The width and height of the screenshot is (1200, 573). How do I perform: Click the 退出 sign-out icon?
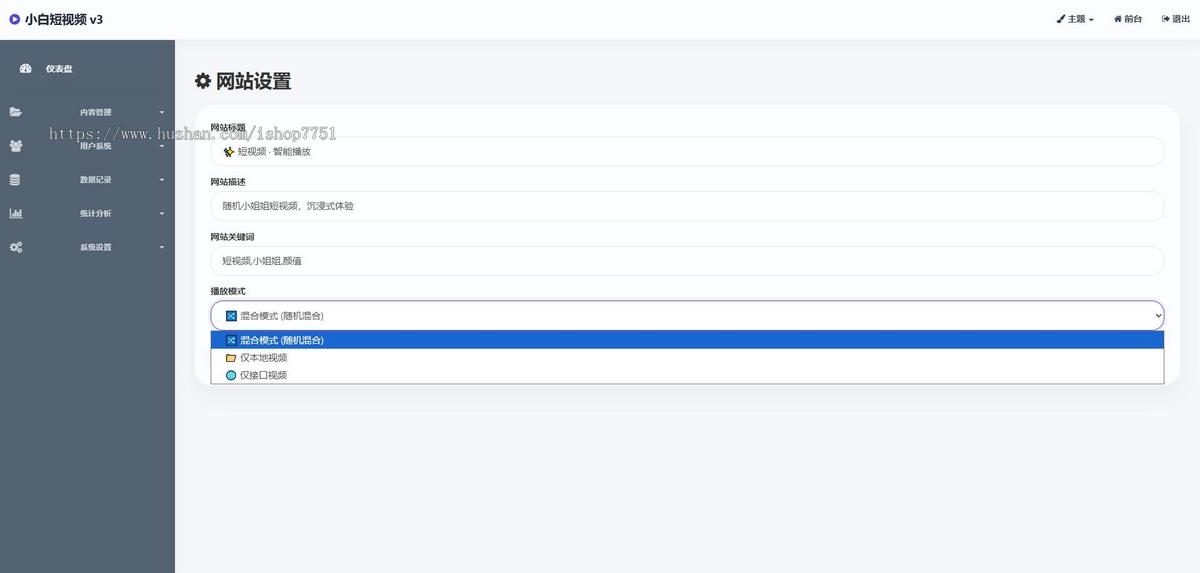coord(1166,19)
